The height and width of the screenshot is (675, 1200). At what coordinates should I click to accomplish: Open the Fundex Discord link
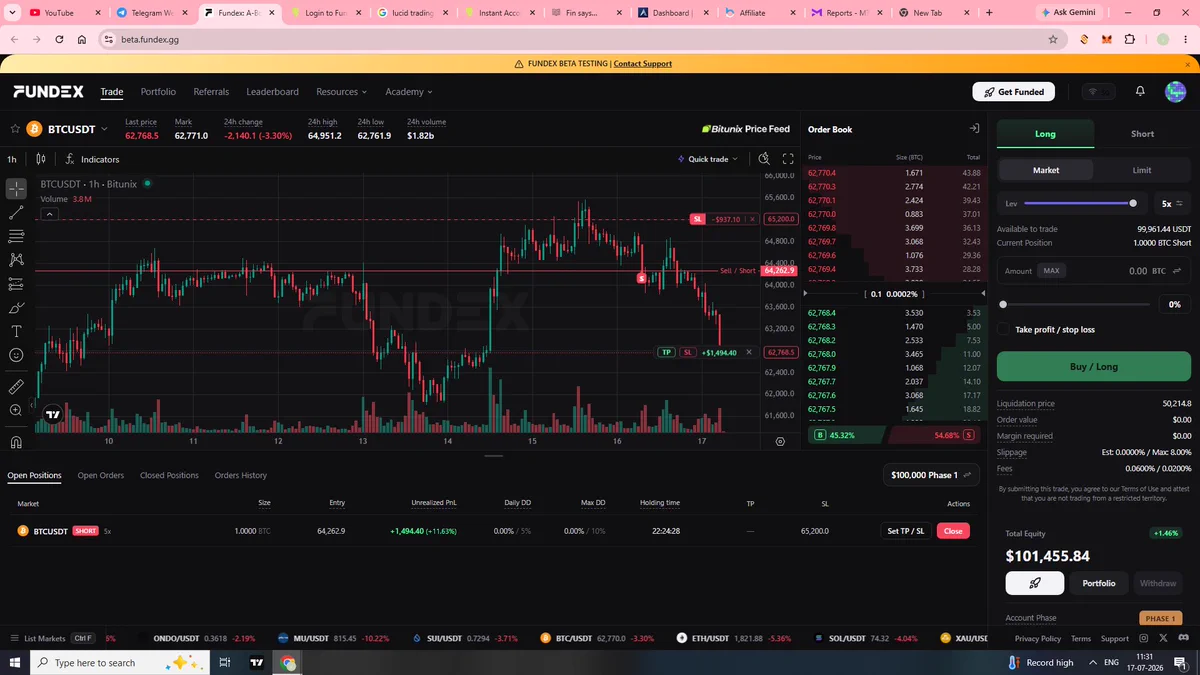tap(1183, 638)
